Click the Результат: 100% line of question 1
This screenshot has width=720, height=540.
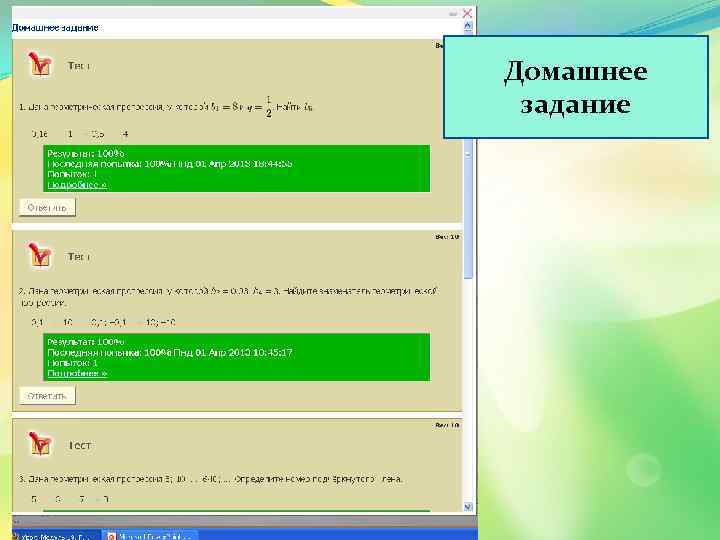86,153
